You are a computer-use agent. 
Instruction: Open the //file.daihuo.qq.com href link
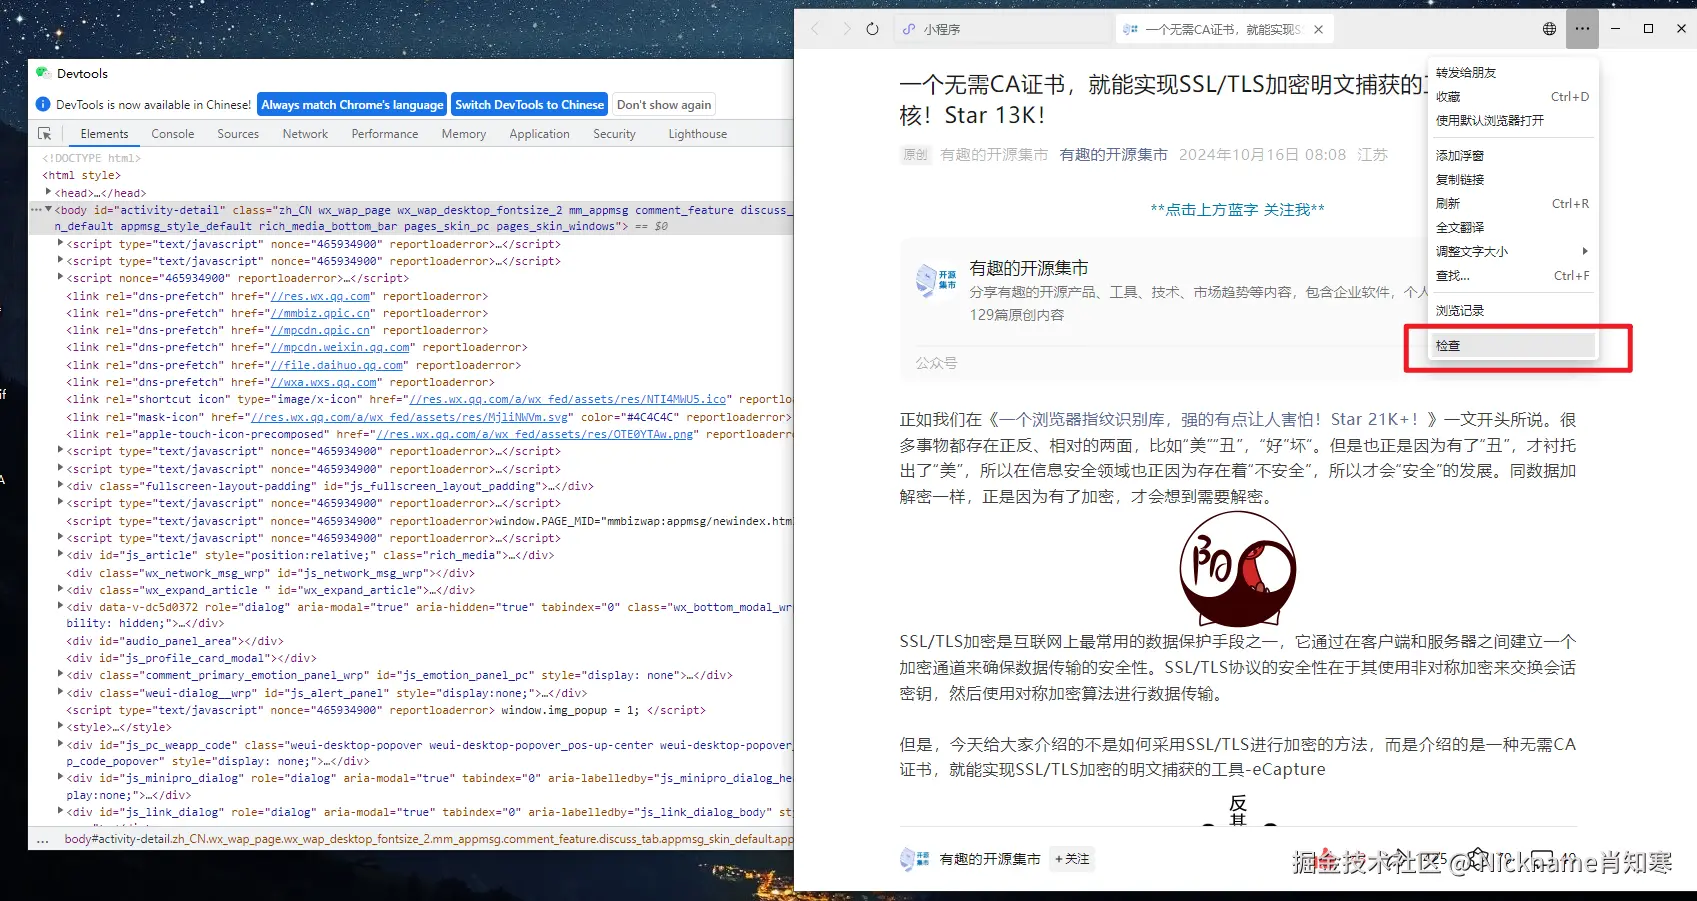(337, 365)
